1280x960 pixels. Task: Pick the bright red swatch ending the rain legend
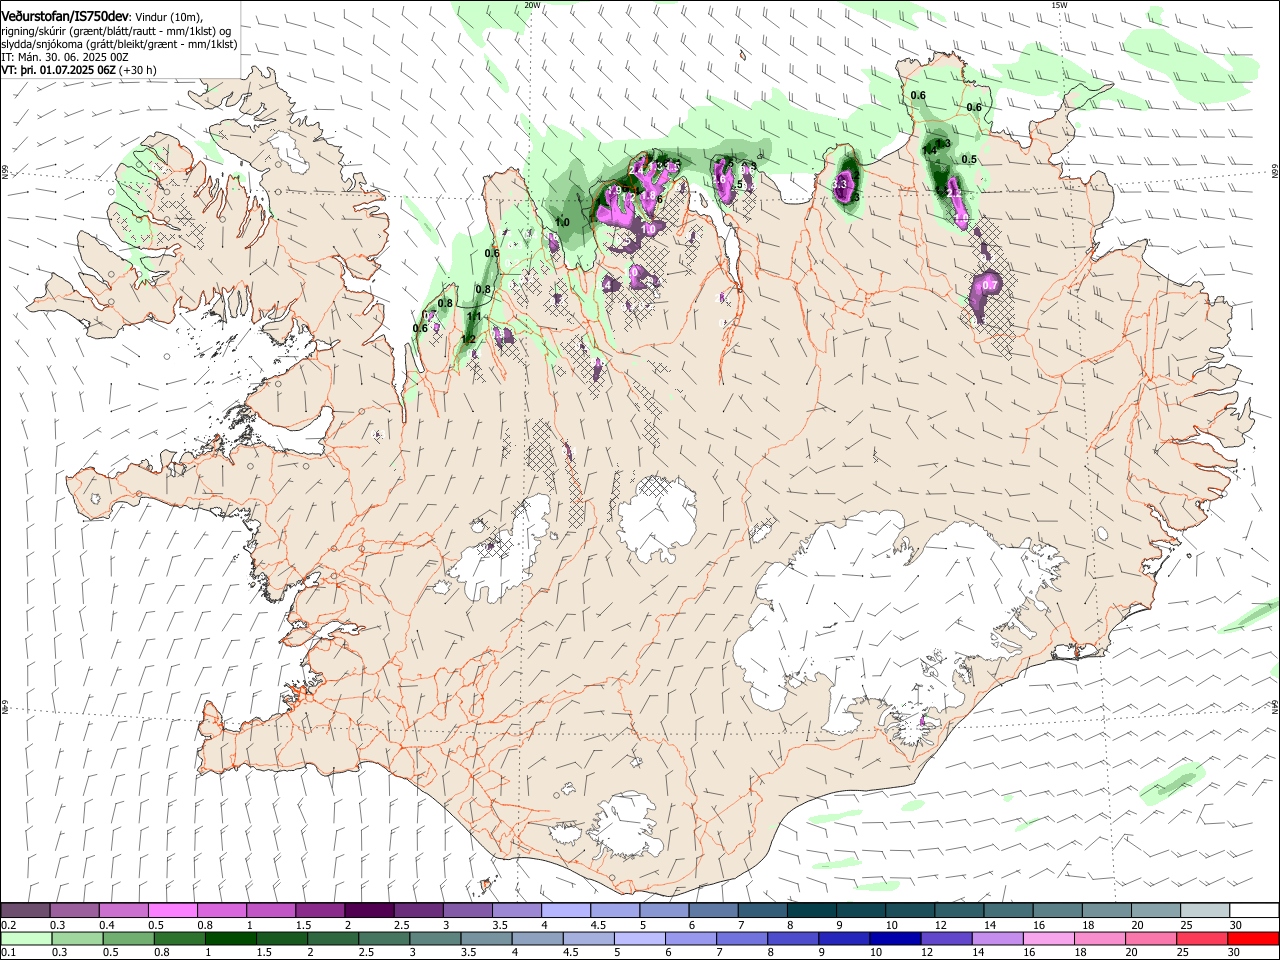pos(1253,938)
